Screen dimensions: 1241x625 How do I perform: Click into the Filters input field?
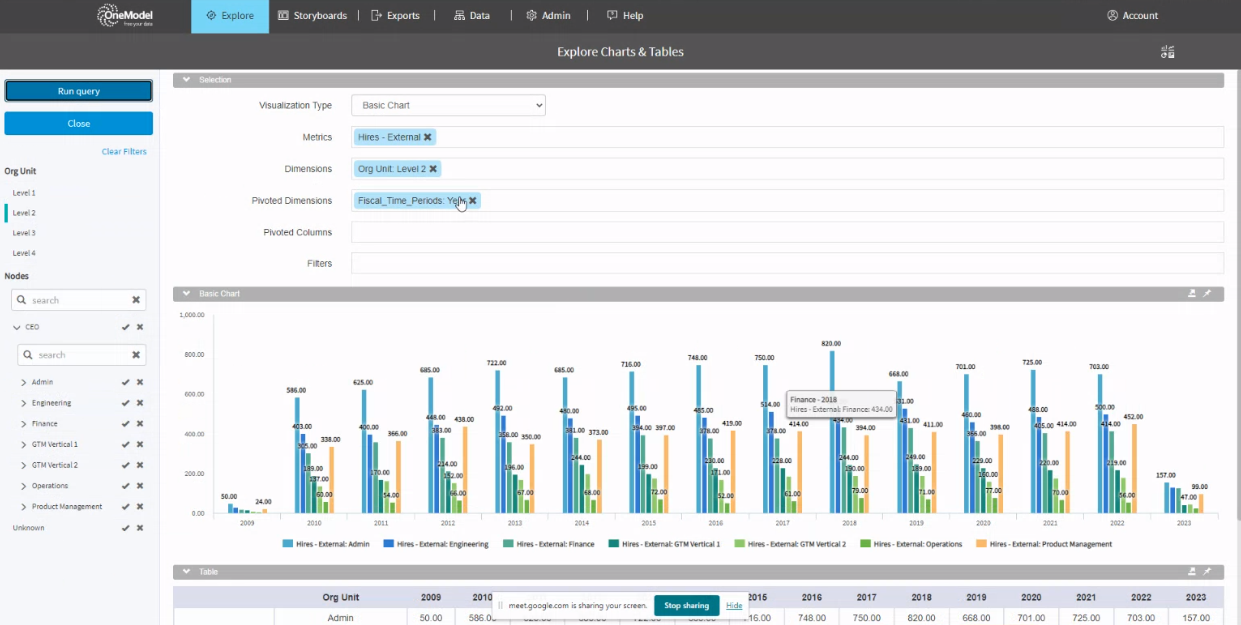tap(787, 263)
